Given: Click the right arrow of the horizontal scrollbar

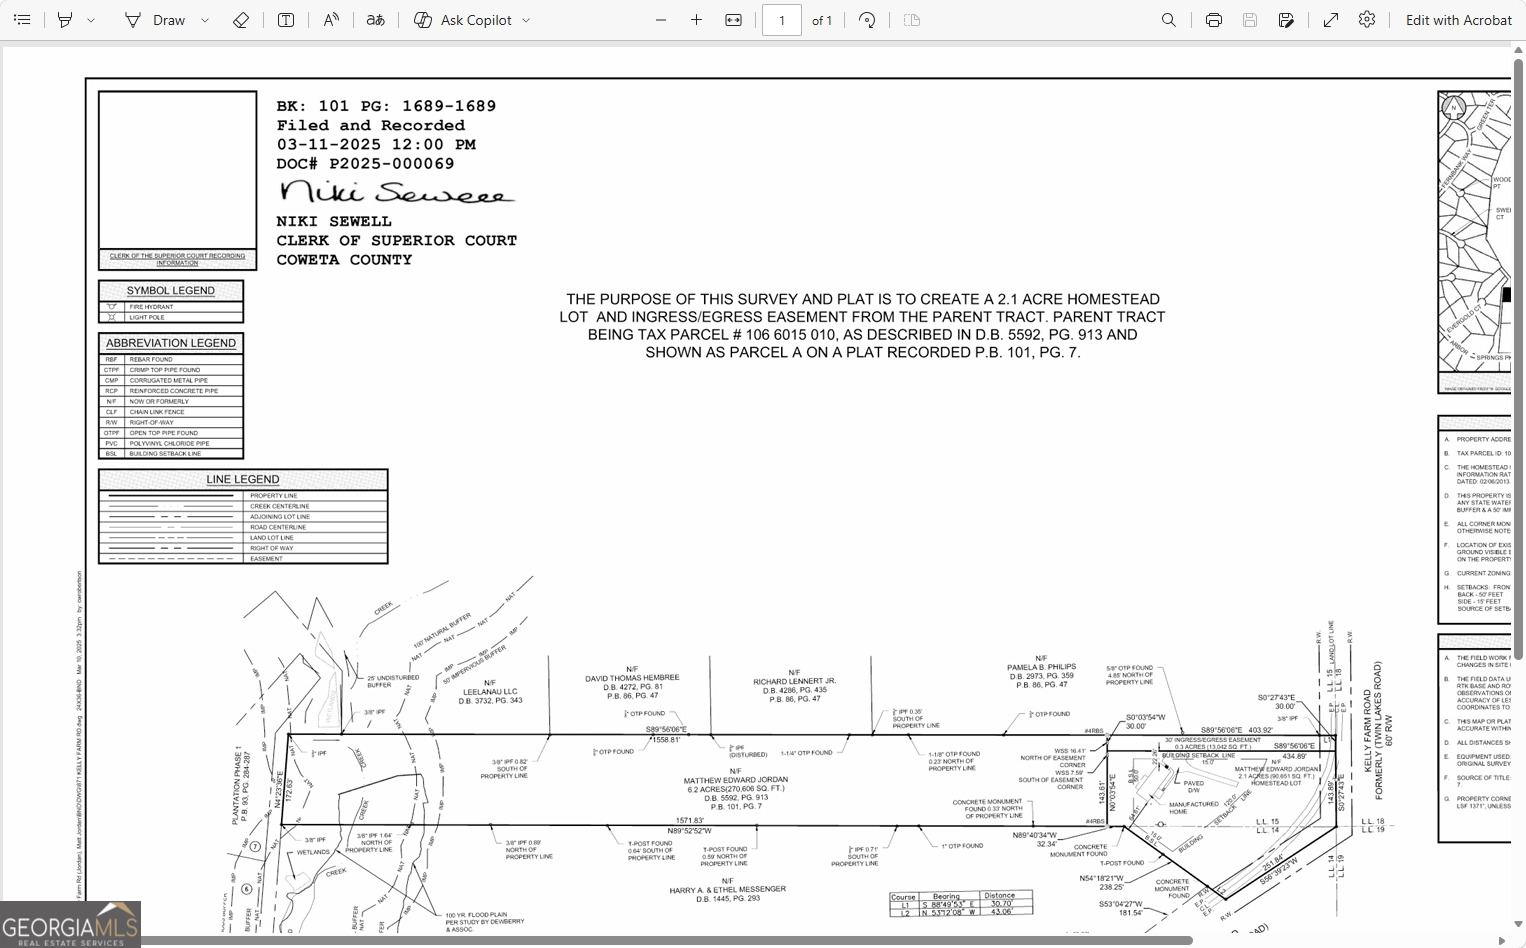Looking at the screenshot, I should (x=1502, y=941).
